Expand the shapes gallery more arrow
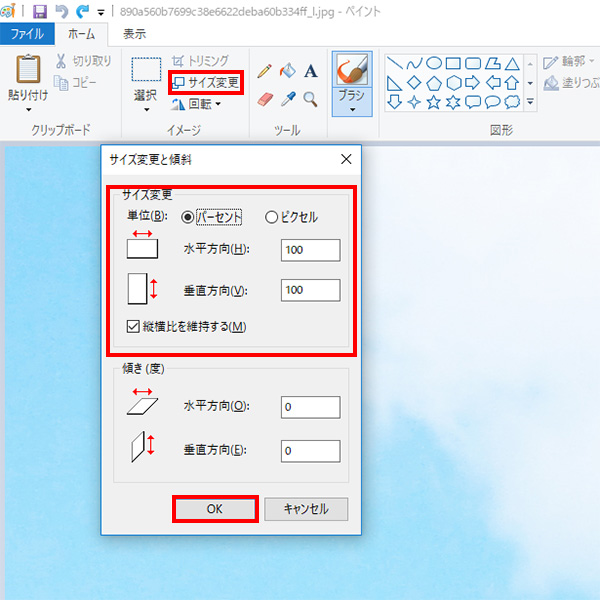 pyautogui.click(x=530, y=102)
